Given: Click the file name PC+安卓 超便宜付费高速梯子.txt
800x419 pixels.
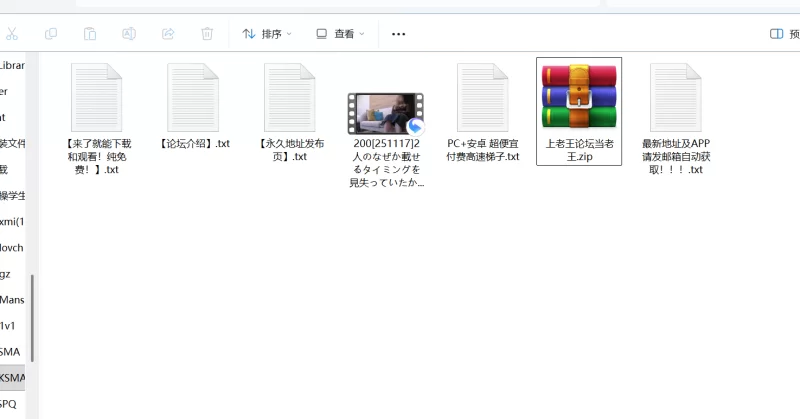Looking at the screenshot, I should coord(483,150).
